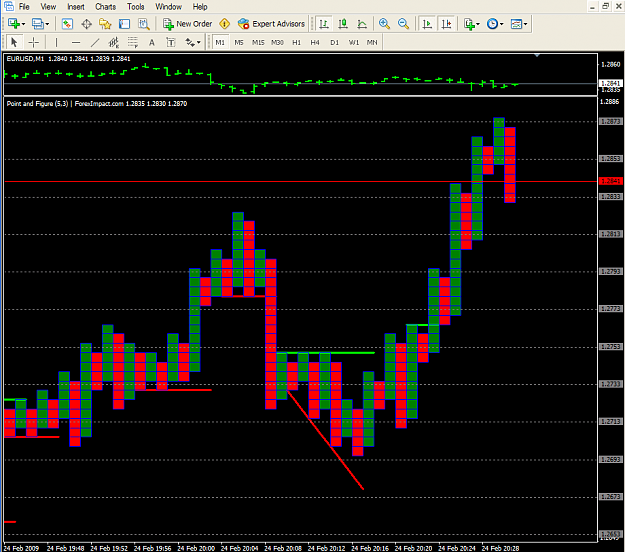The width and height of the screenshot is (625, 552).
Task: Click the 1.2793 level label on price axis
Action: coord(611,271)
